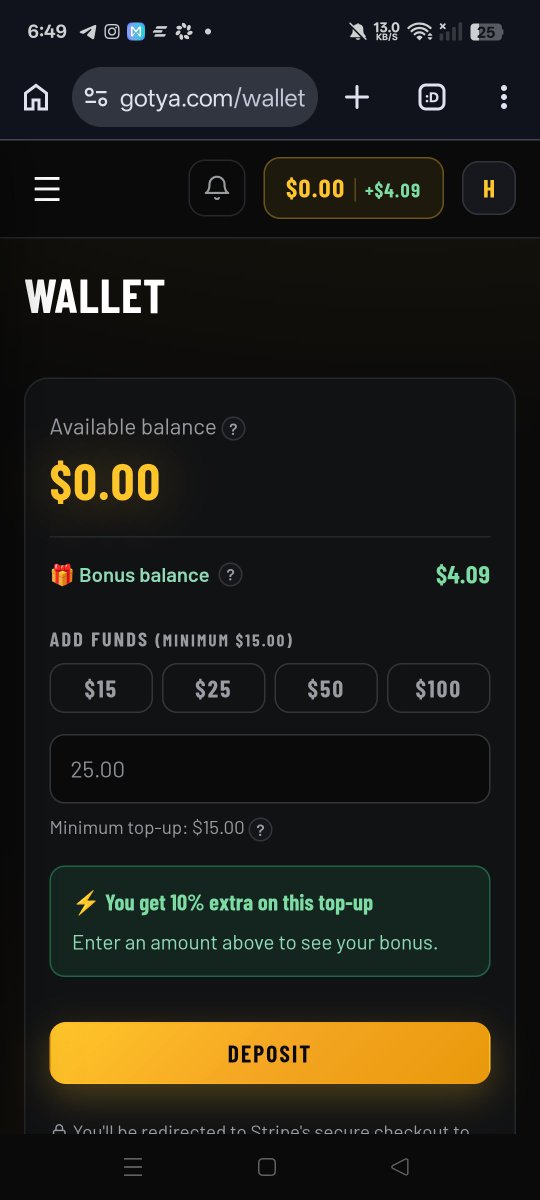Image resolution: width=540 pixels, height=1200 pixels.
Task: Show Available balance help tooltip
Action: pyautogui.click(x=233, y=429)
